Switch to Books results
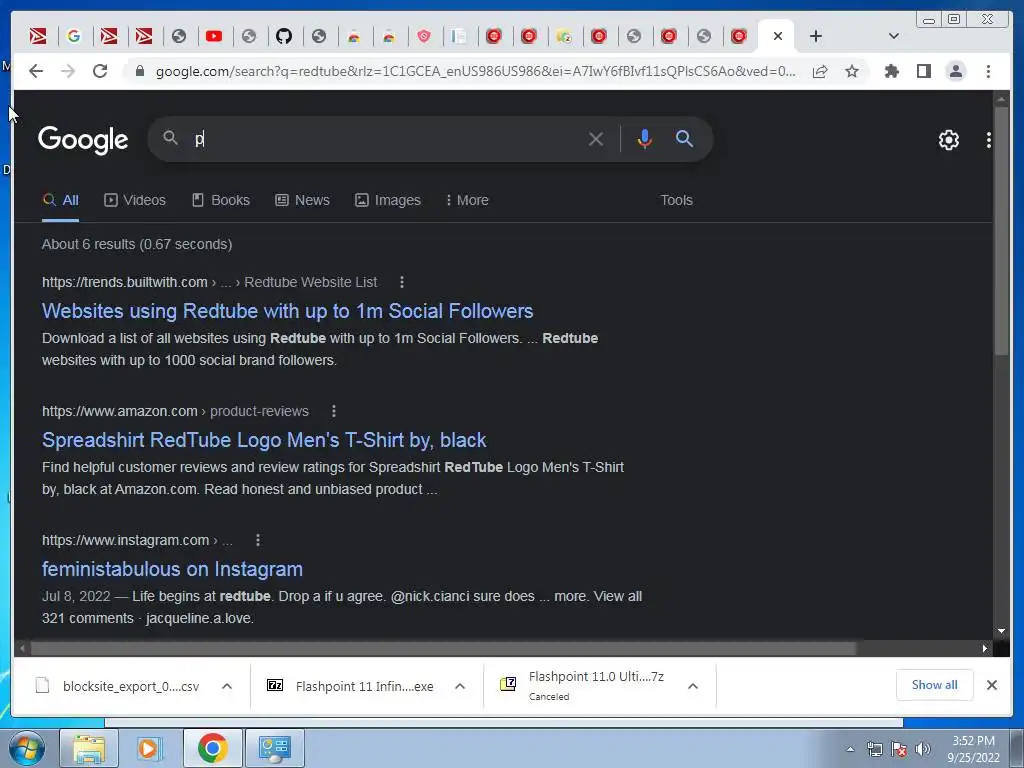 (221, 200)
